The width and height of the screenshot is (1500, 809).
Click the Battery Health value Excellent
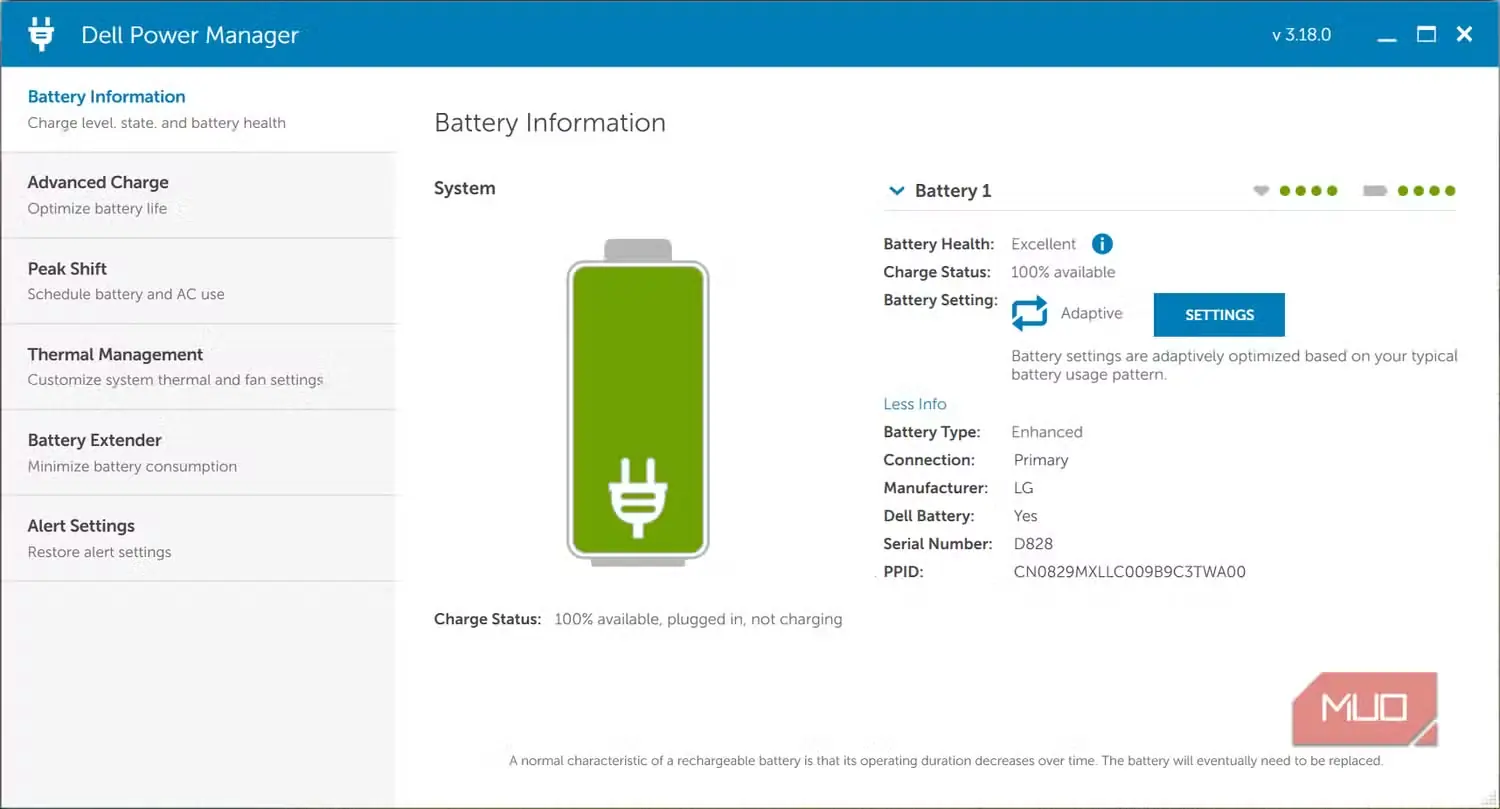(x=1044, y=244)
